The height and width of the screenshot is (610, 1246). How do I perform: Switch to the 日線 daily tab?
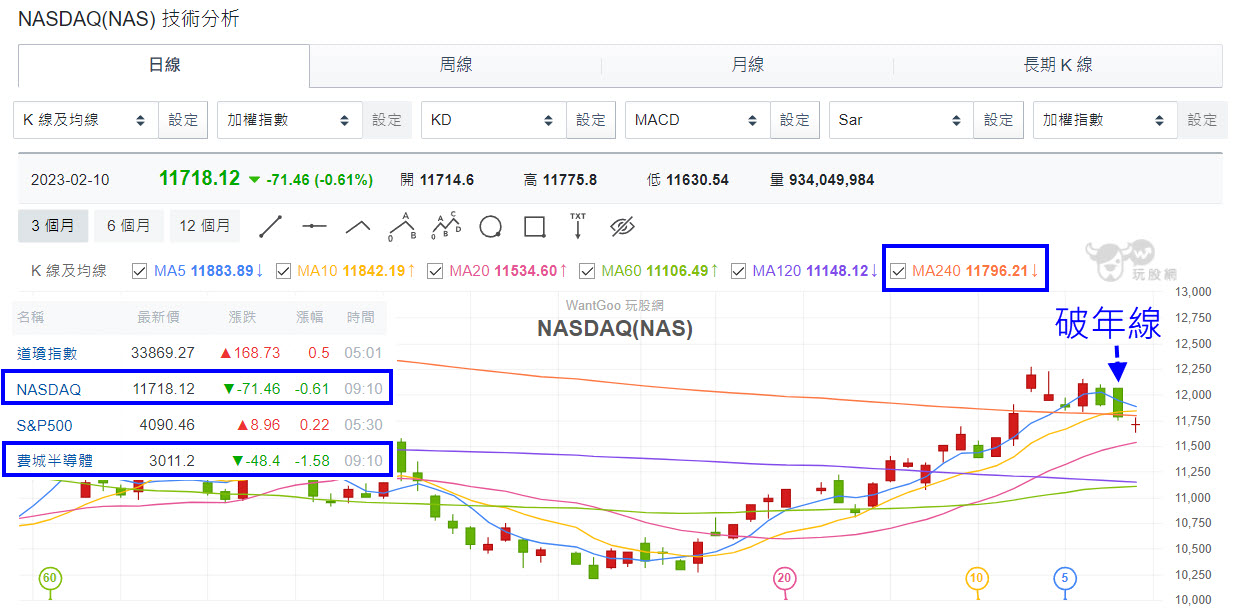point(164,65)
